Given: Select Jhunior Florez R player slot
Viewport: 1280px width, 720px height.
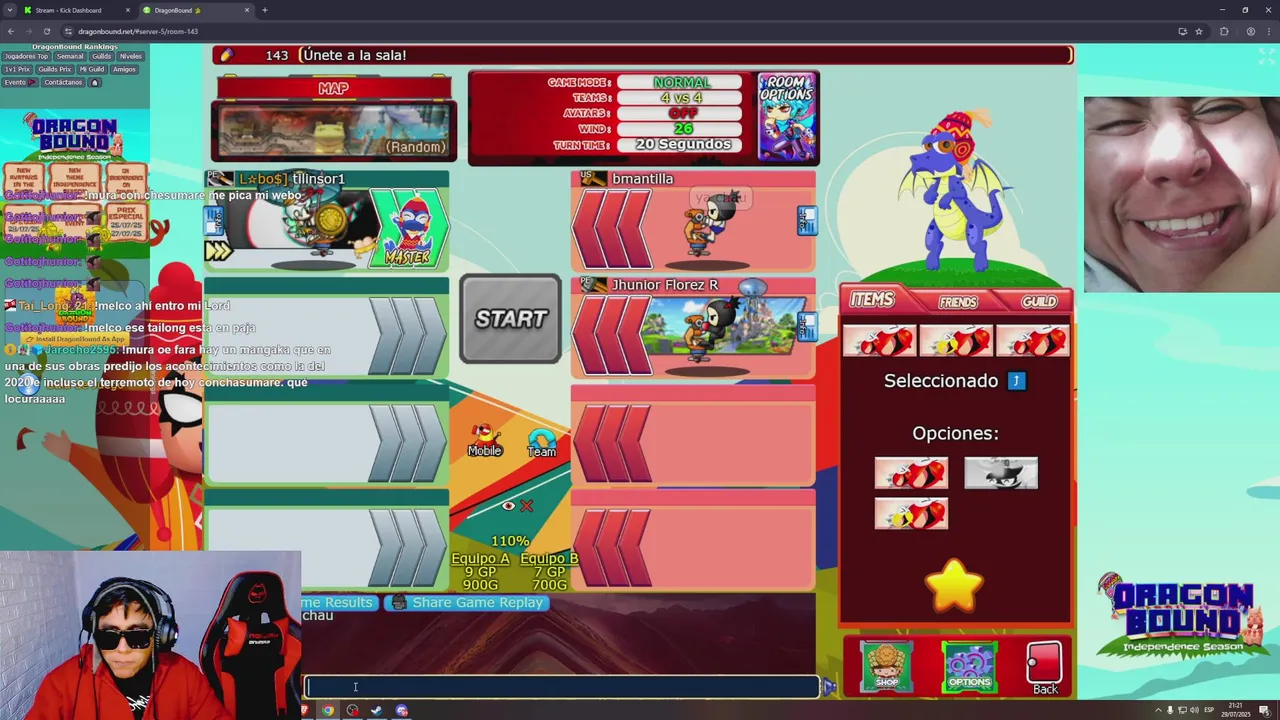Looking at the screenshot, I should (x=693, y=328).
